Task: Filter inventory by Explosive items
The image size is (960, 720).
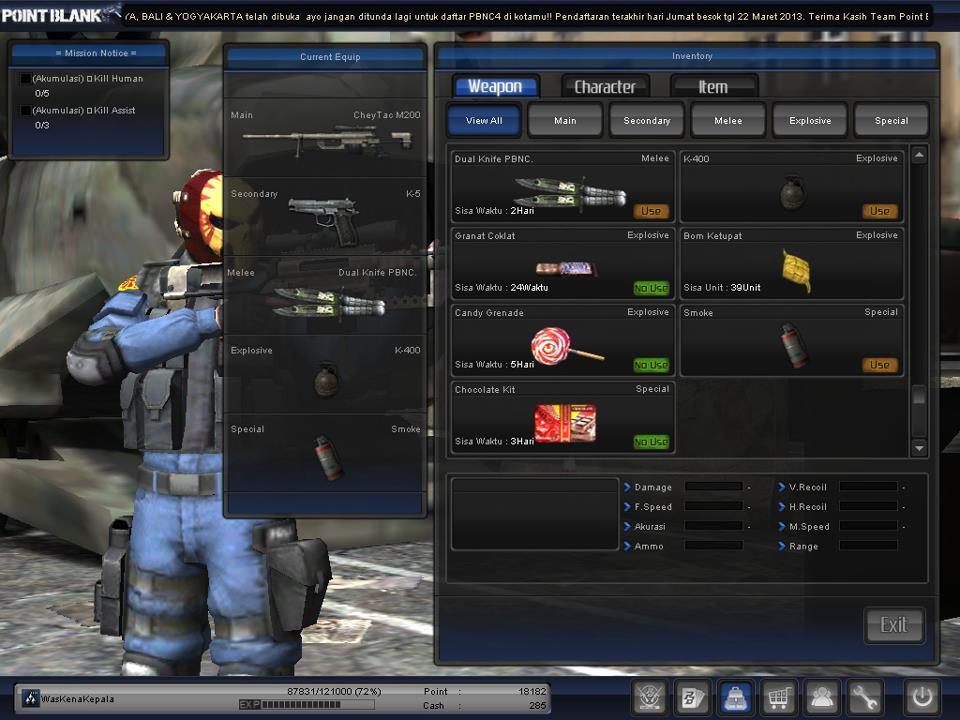Action: click(x=810, y=120)
